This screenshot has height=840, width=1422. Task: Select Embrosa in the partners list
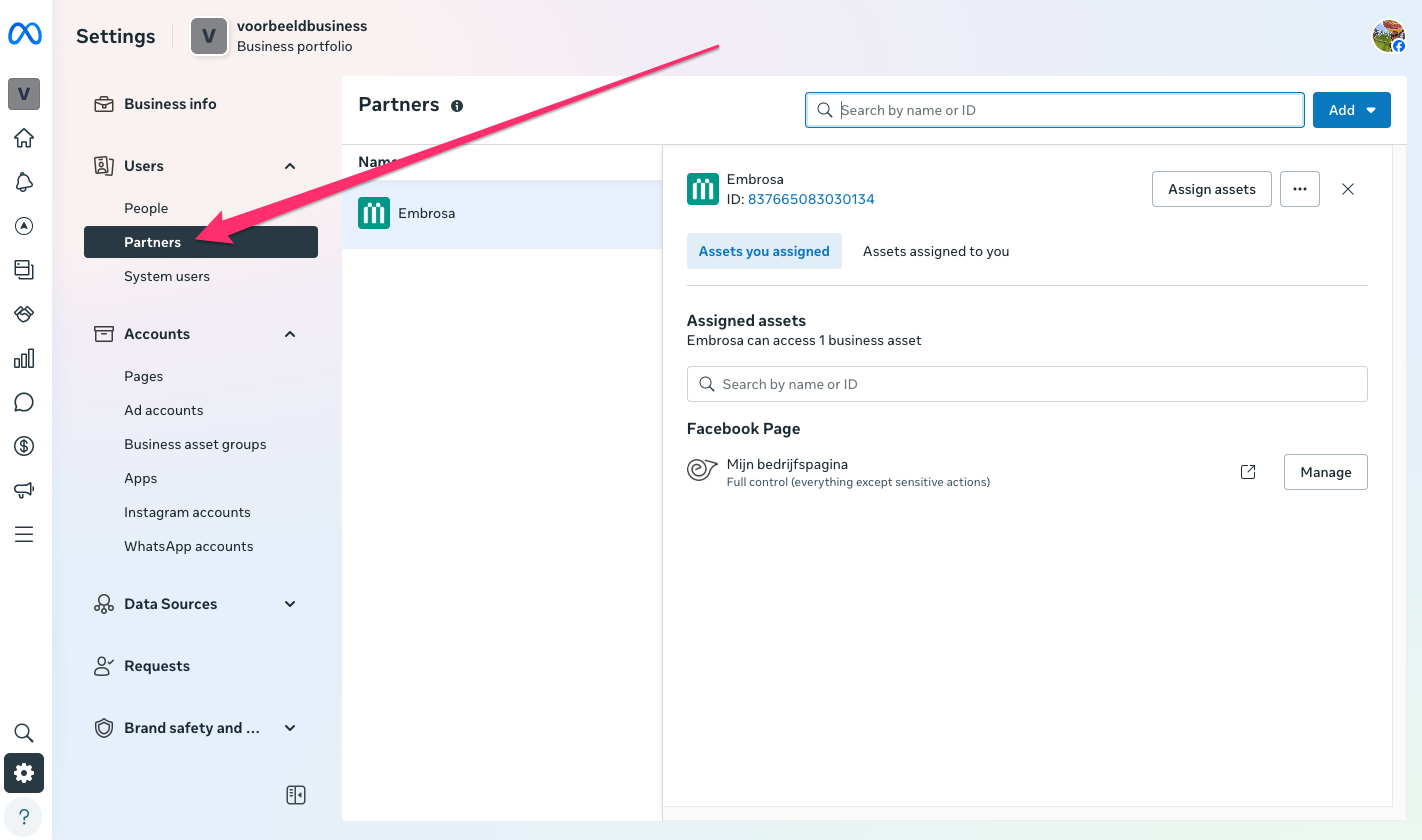502,213
